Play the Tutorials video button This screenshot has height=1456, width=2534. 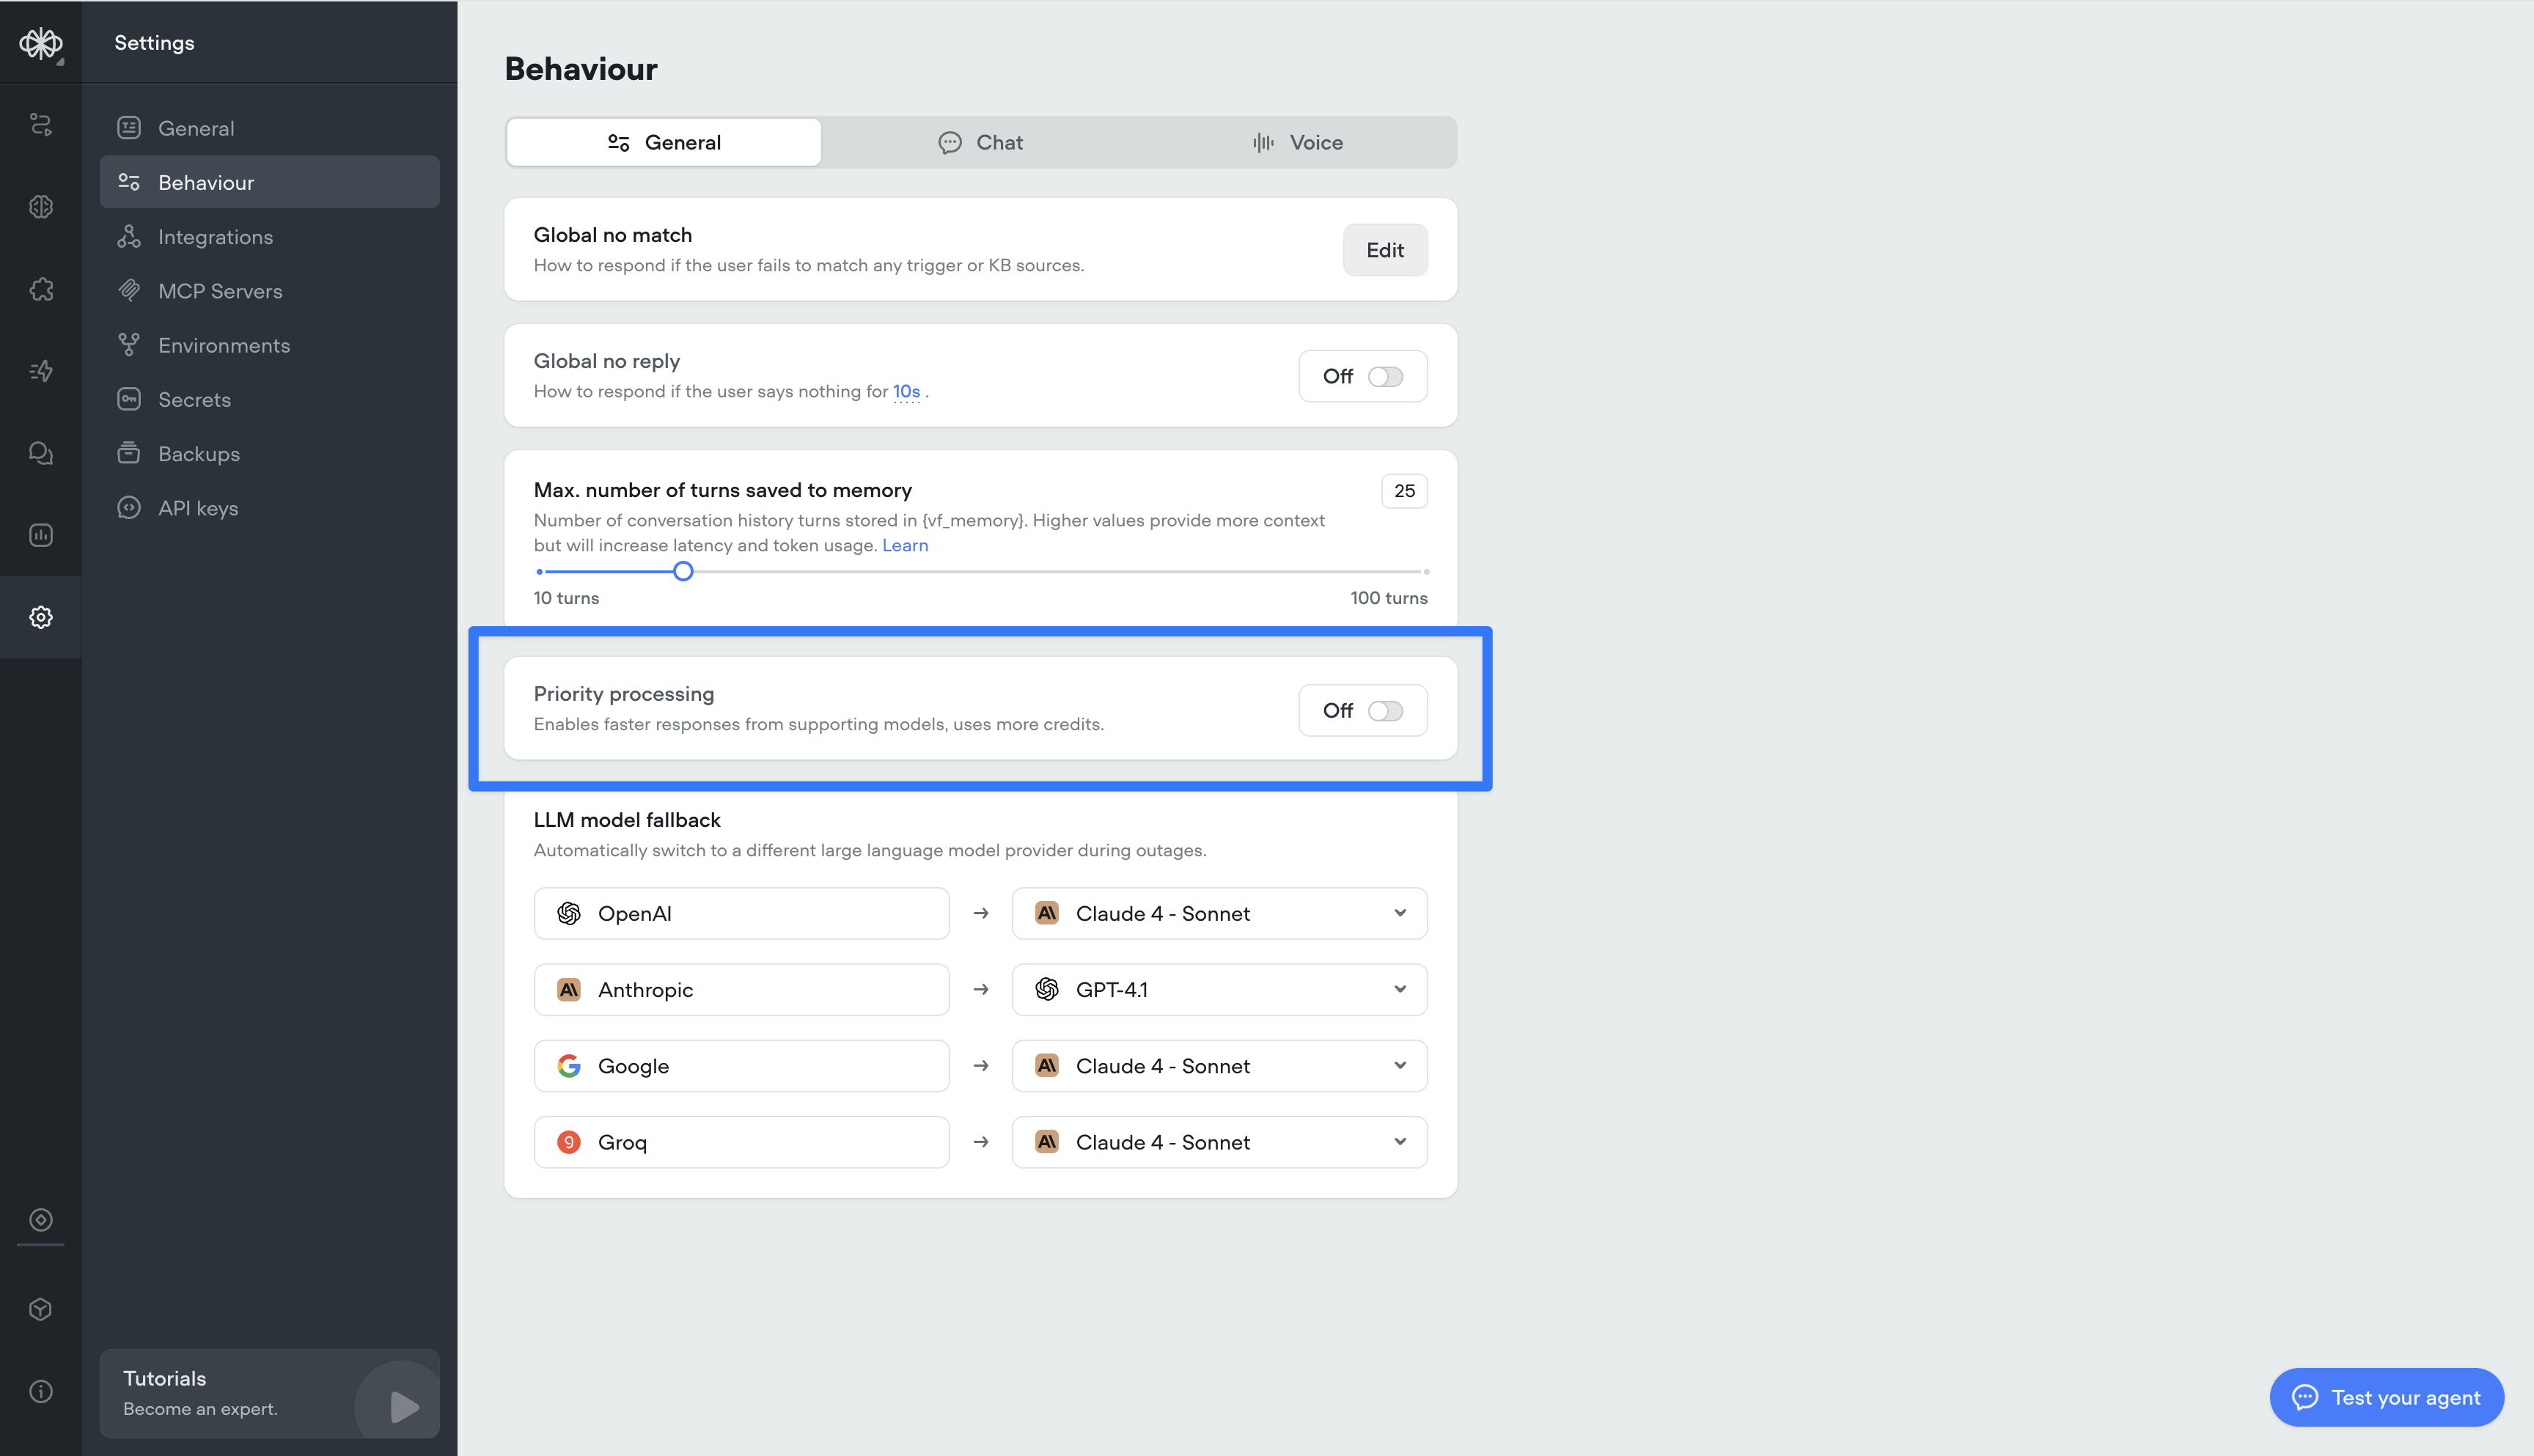point(403,1406)
